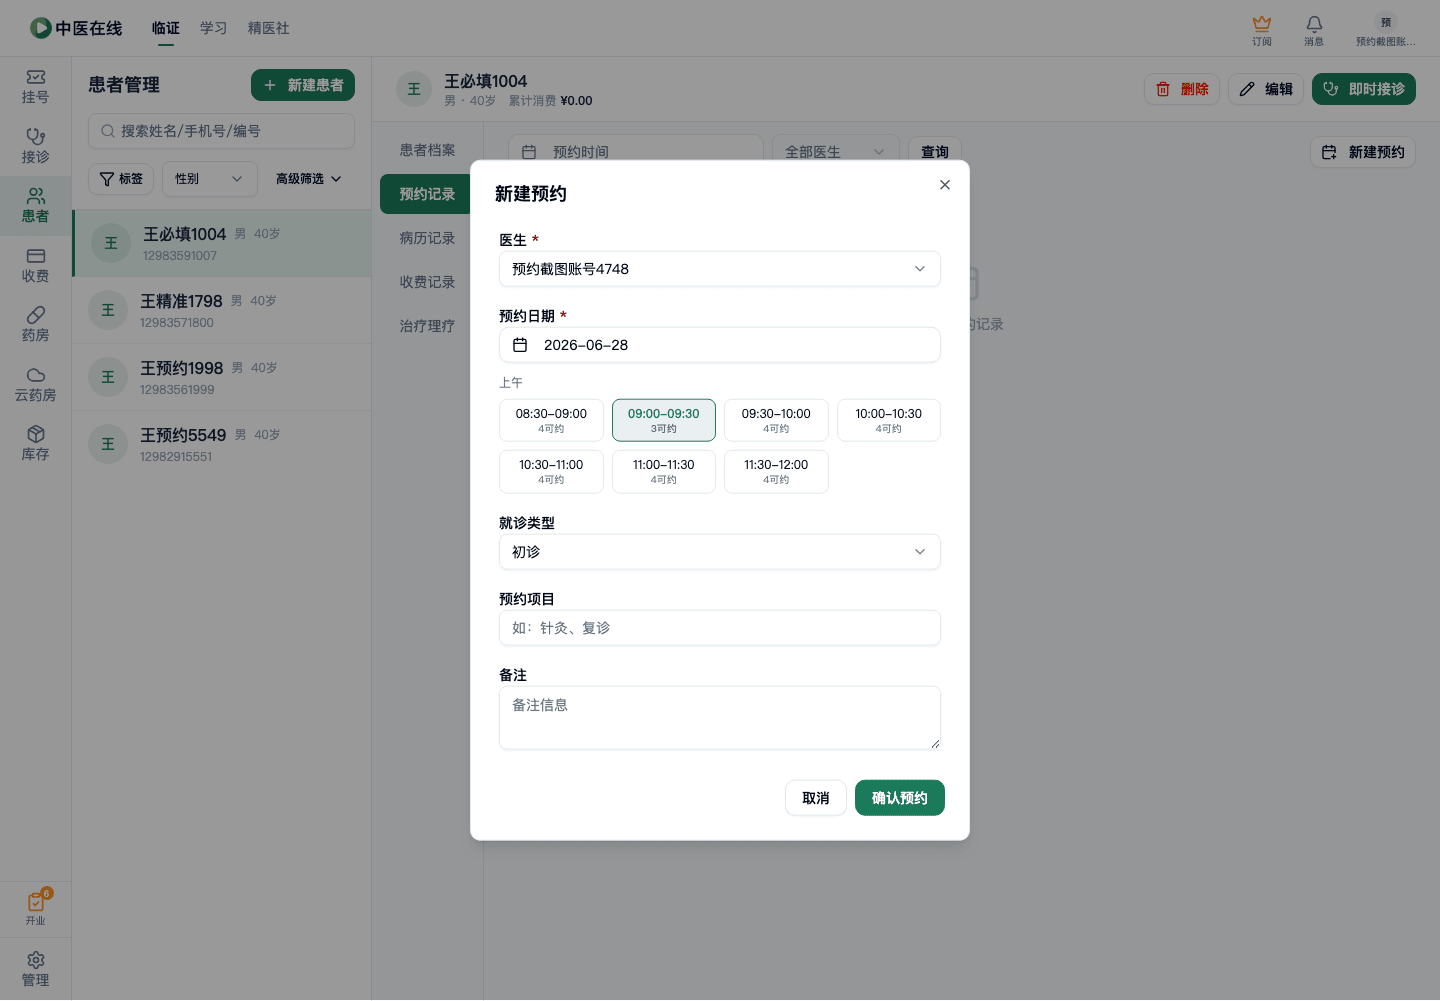Select the 11:00–11:30 time slot
This screenshot has height=1001, width=1440.
(x=664, y=471)
